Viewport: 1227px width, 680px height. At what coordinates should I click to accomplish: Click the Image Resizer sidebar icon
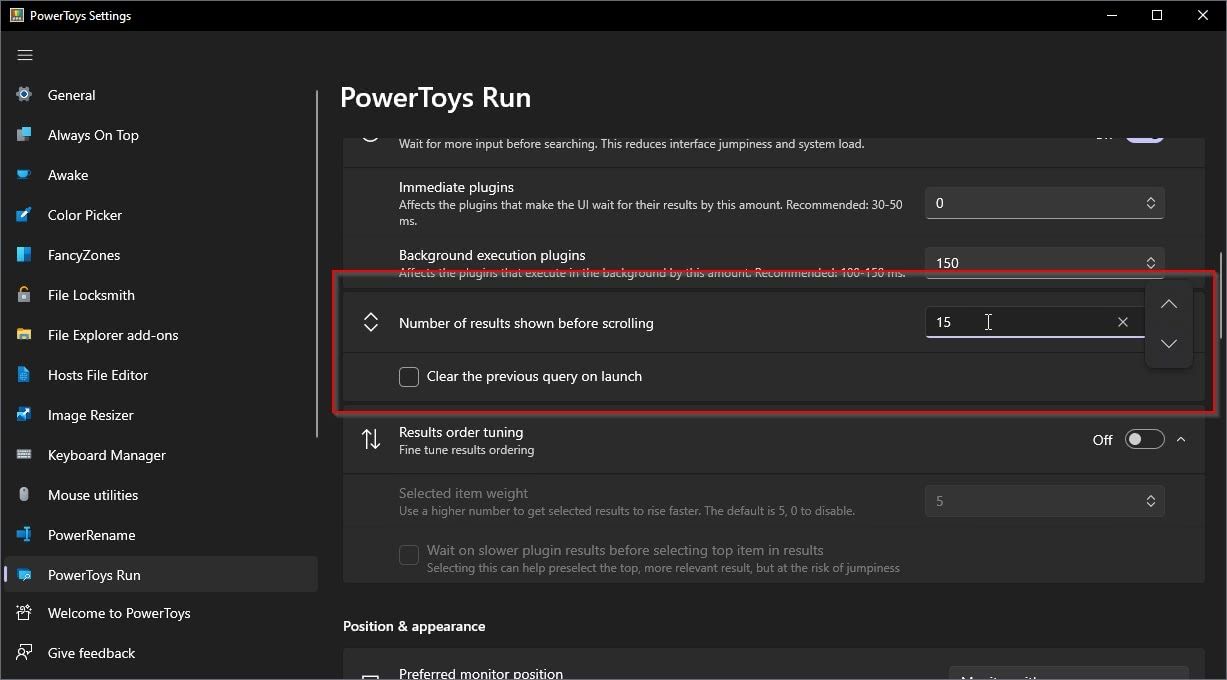tap(24, 415)
